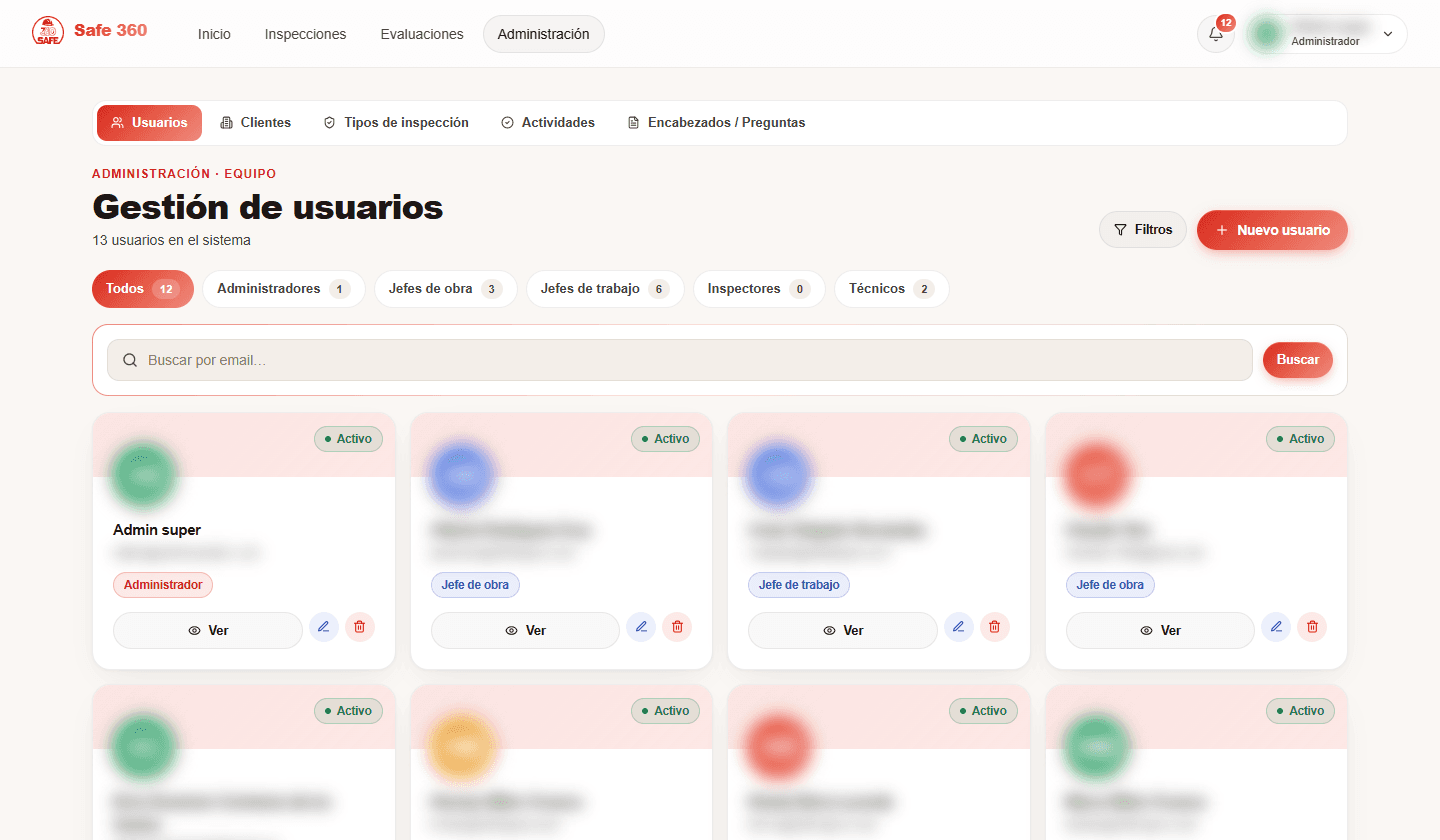Screen dimensions: 1440x840
Task: Click the Administrador role badge
Action: click(163, 585)
